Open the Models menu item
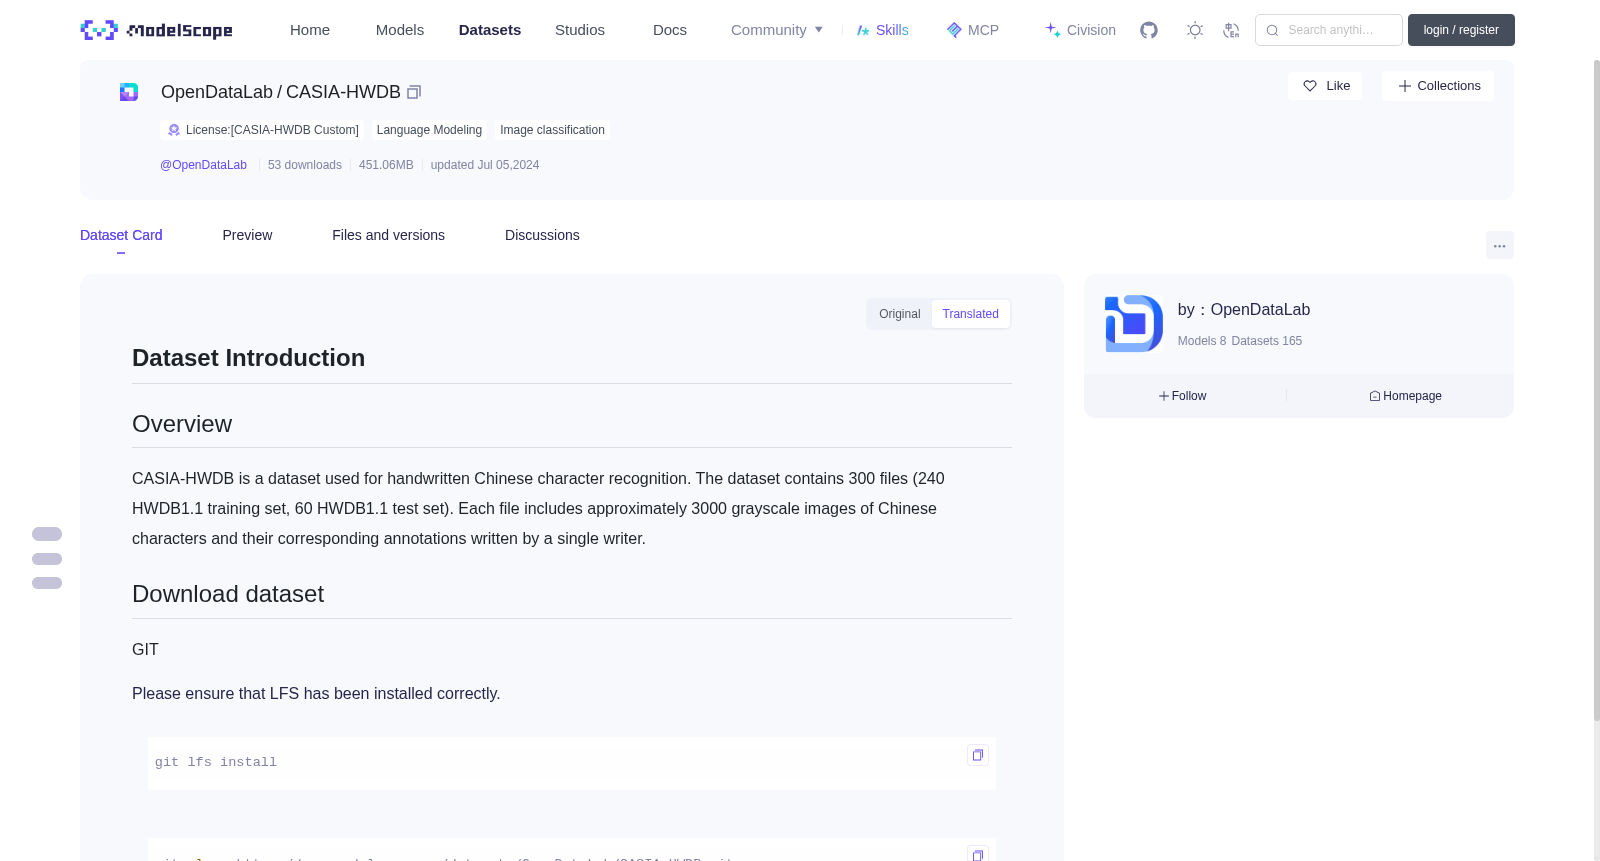Screen dimensions: 1600x861 (400, 30)
